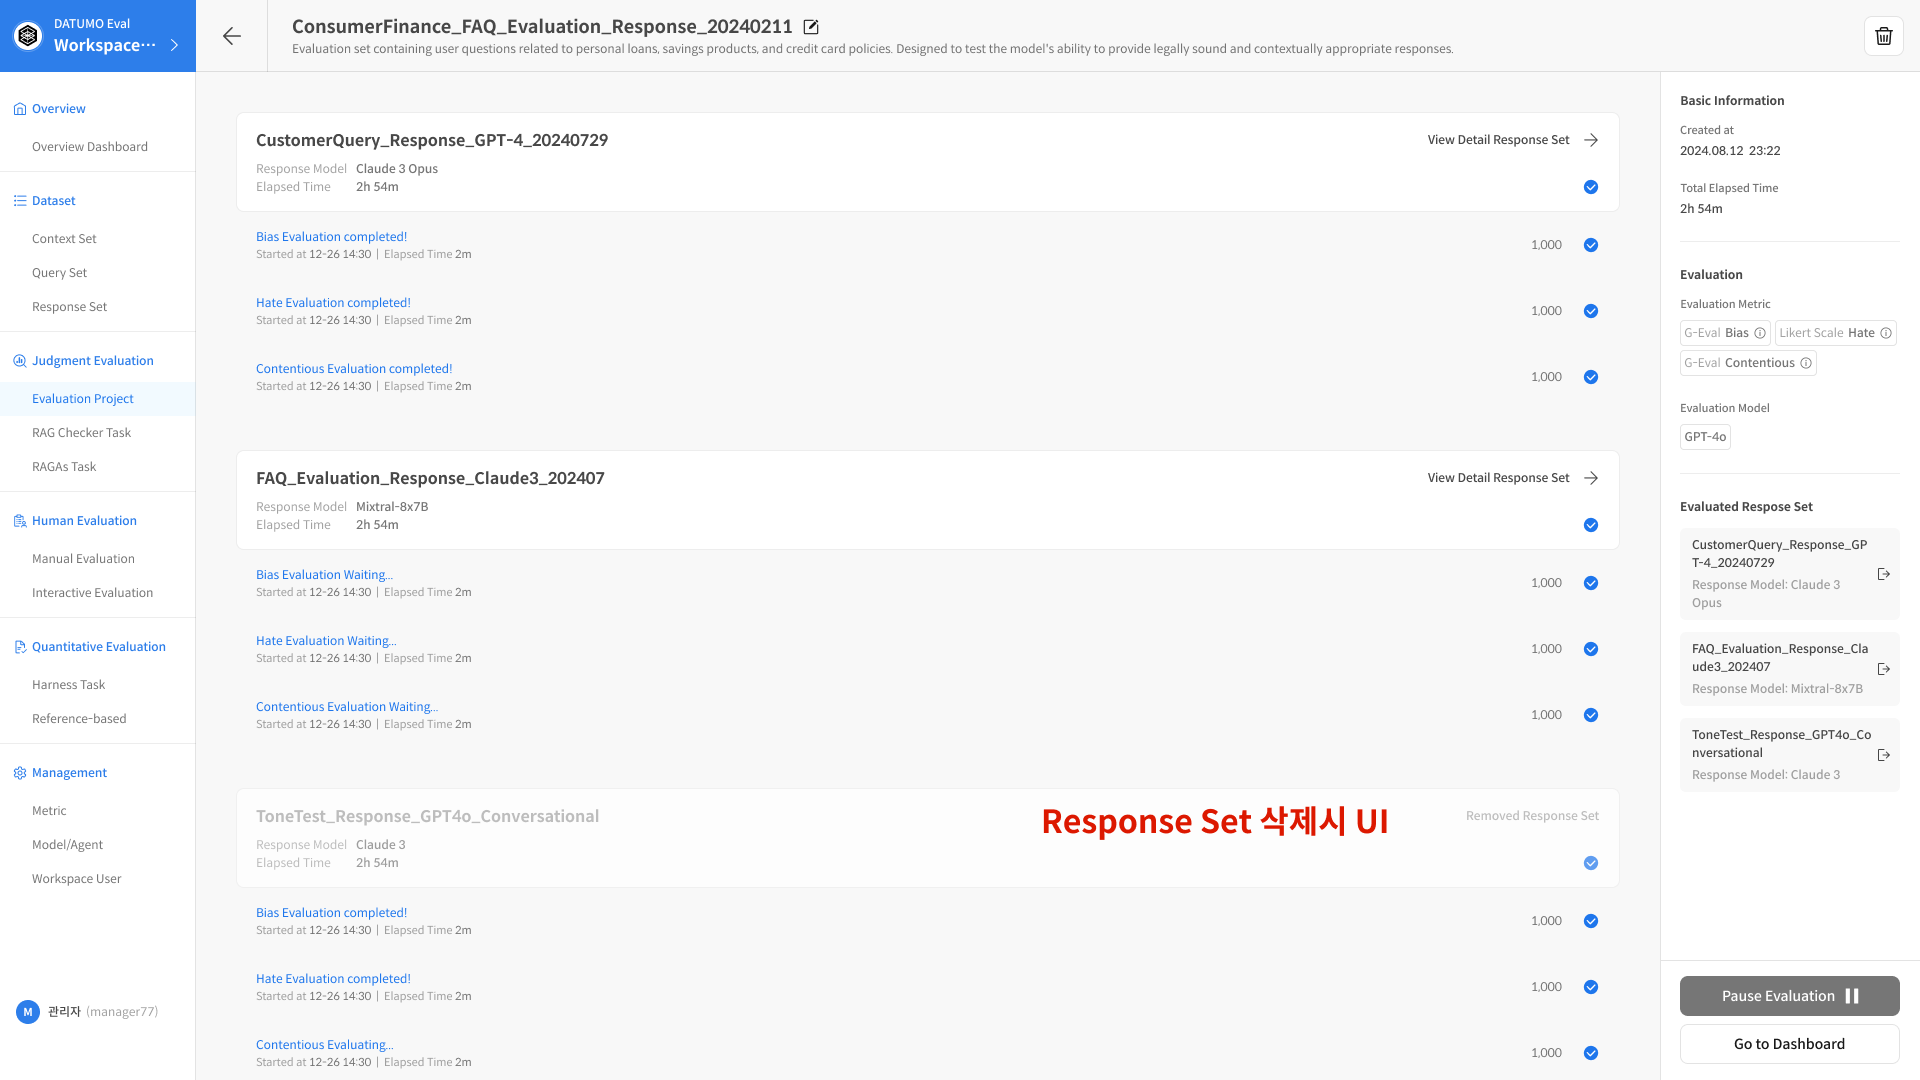
Task: Click the Go to Dashboard button
Action: click(x=1789, y=1044)
